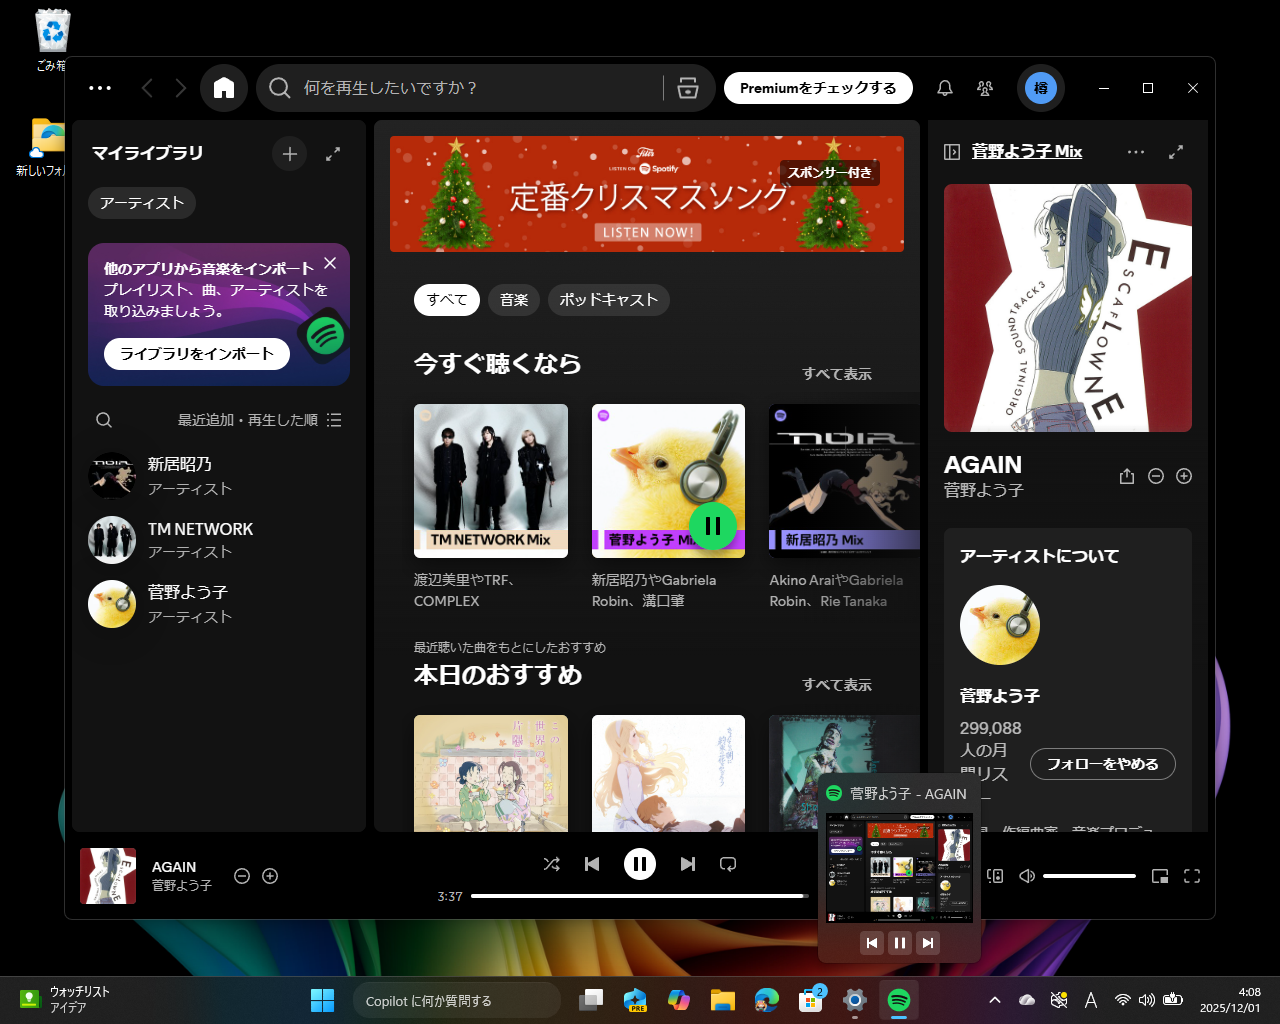Open the friend activity panel
Viewport: 1280px width, 1024px height.
(985, 88)
